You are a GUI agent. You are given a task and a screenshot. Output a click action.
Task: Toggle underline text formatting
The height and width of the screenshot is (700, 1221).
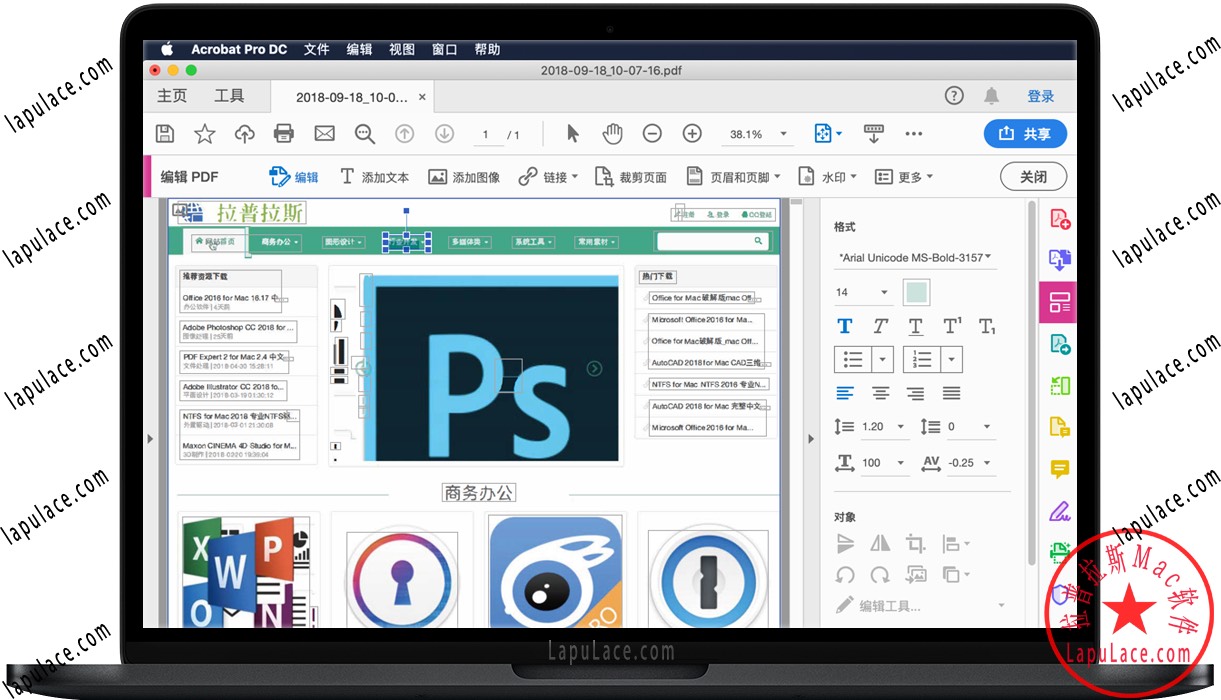click(915, 325)
